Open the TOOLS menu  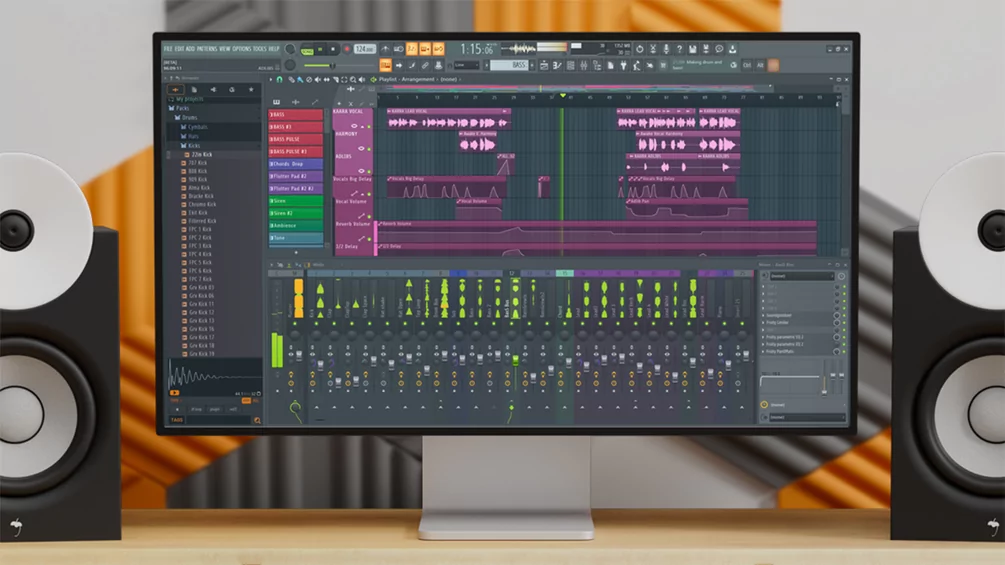[260, 48]
